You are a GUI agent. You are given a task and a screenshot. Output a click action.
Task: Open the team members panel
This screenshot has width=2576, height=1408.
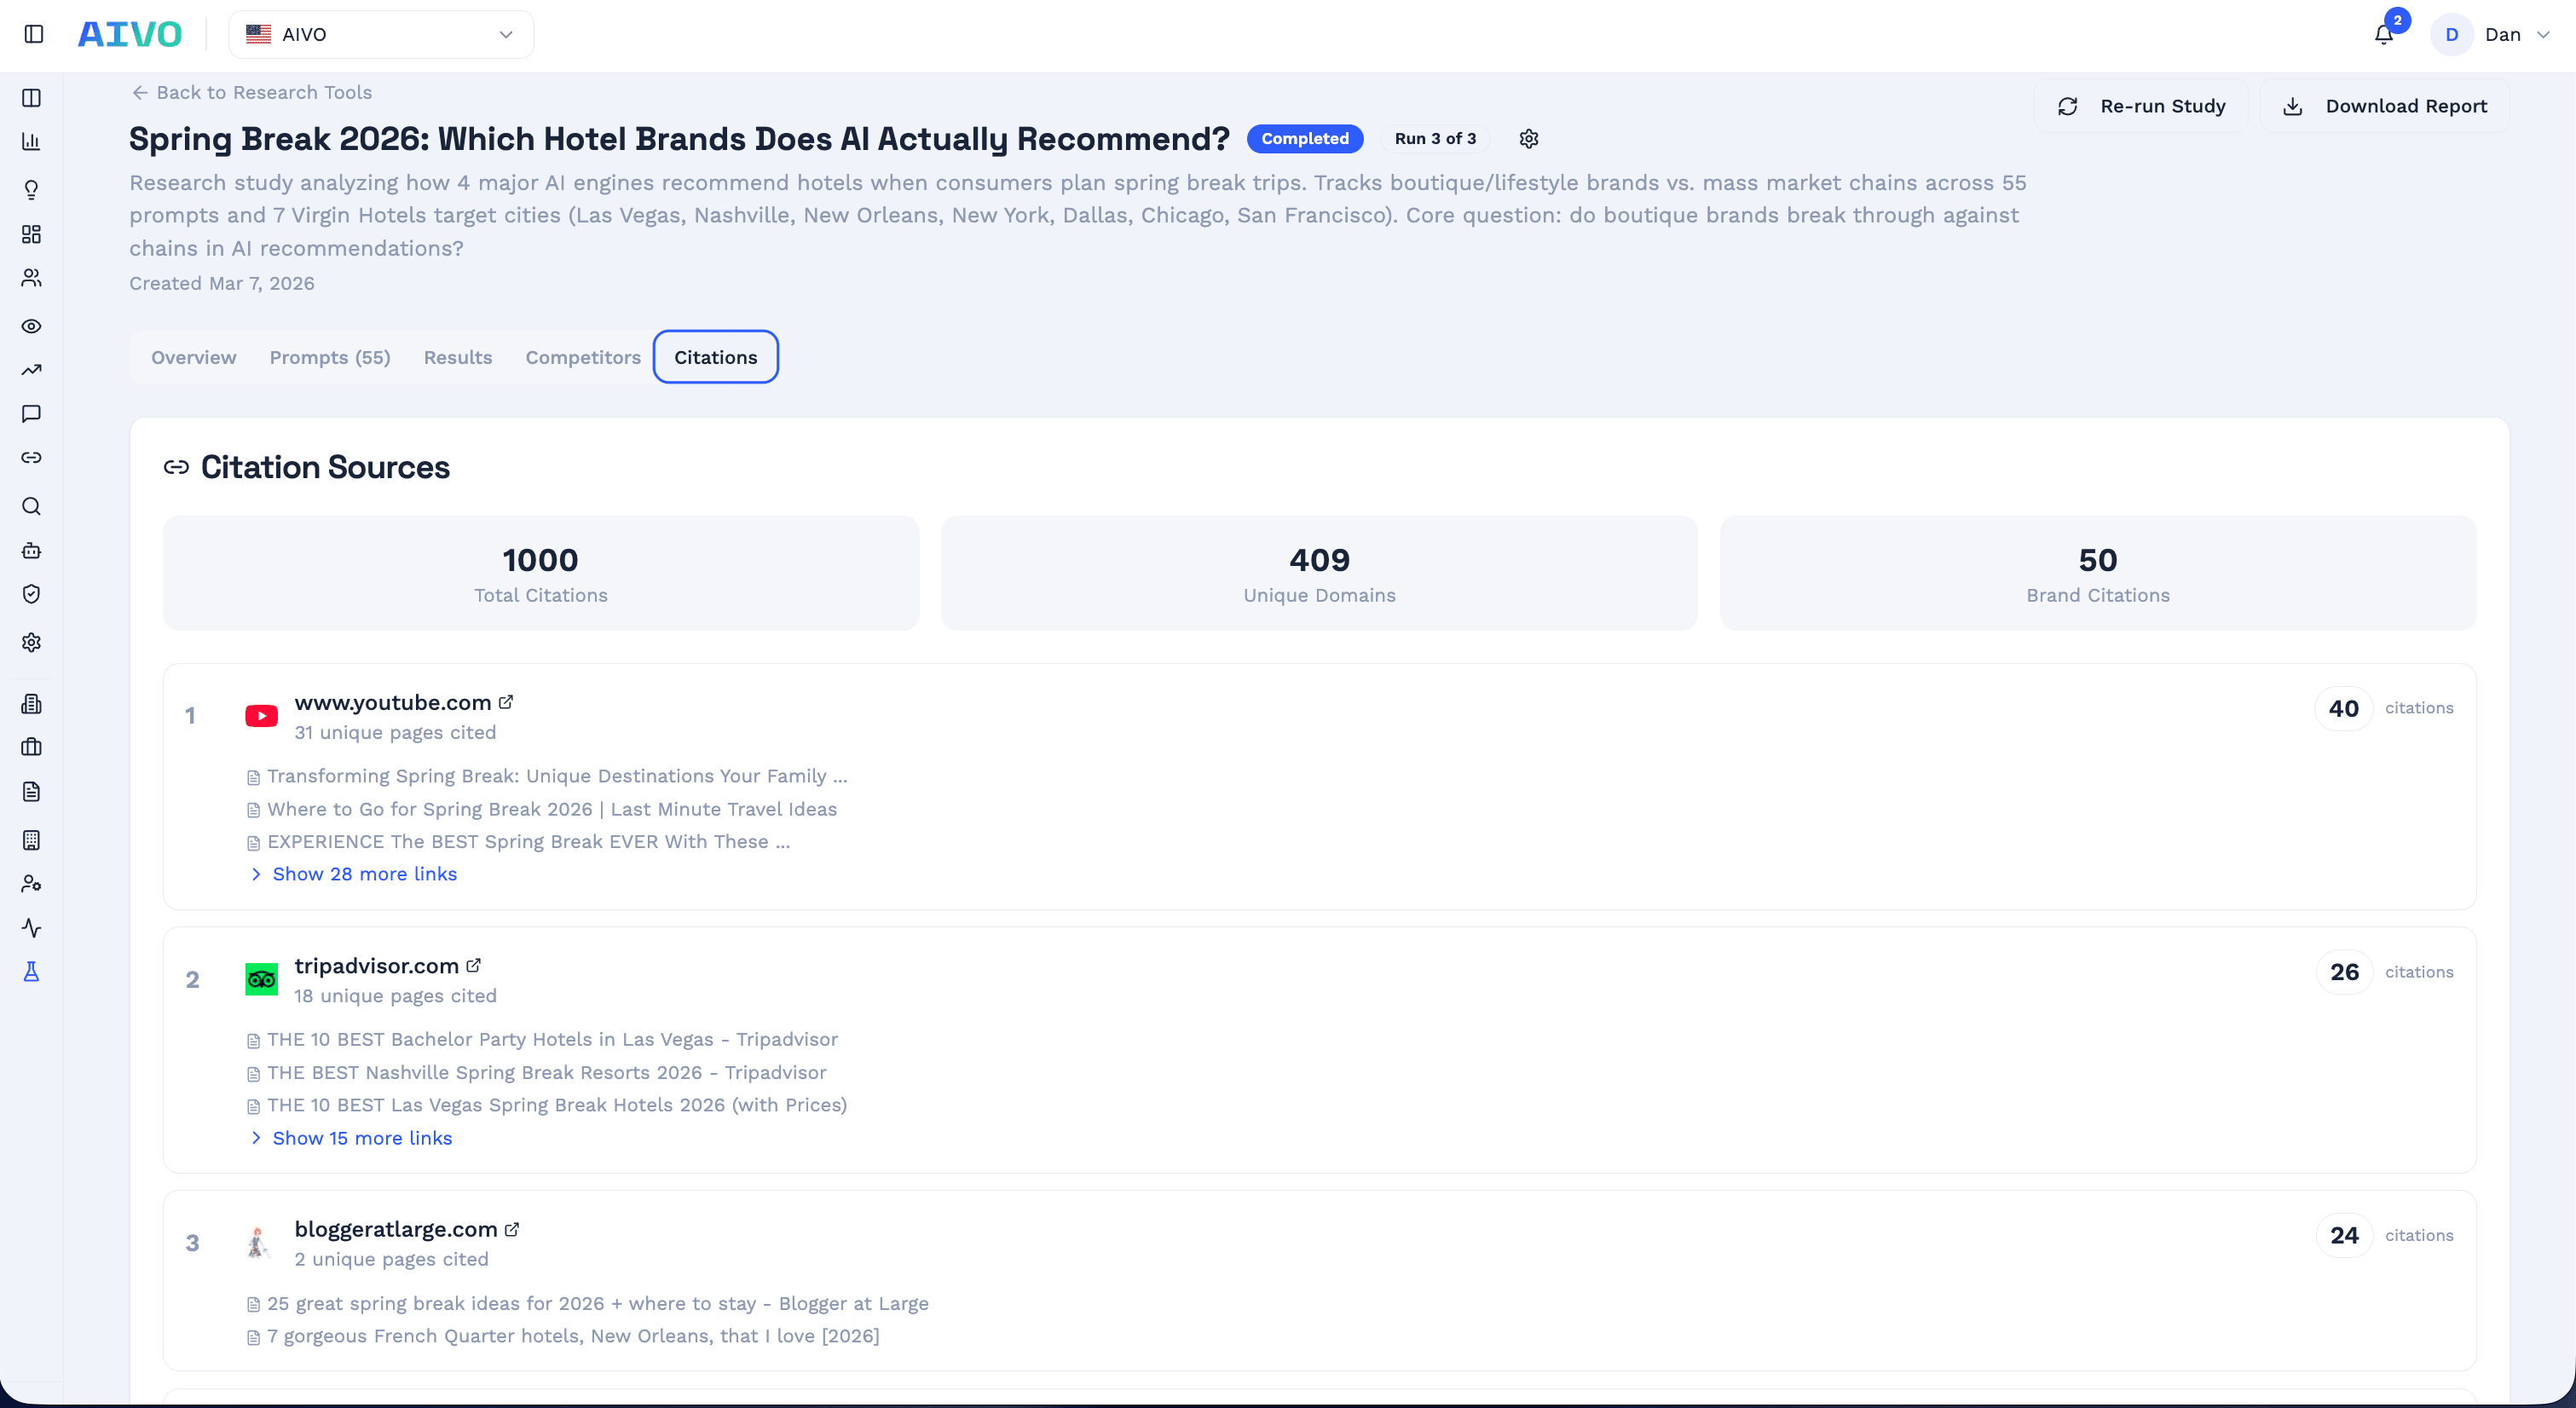coord(31,277)
